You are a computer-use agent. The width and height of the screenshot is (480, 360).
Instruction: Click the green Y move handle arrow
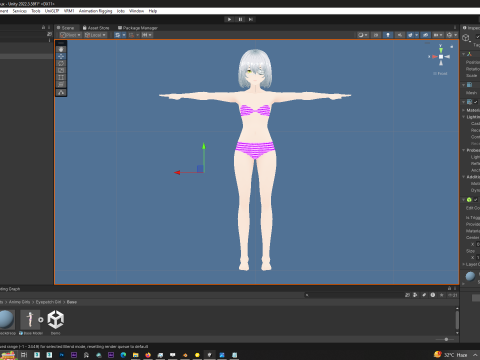pyautogui.click(x=204, y=147)
